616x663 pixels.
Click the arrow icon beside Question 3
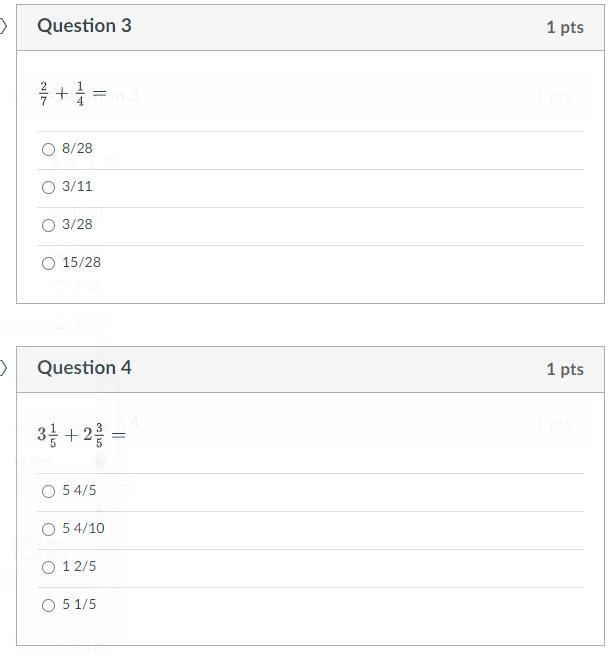click(x=4, y=26)
